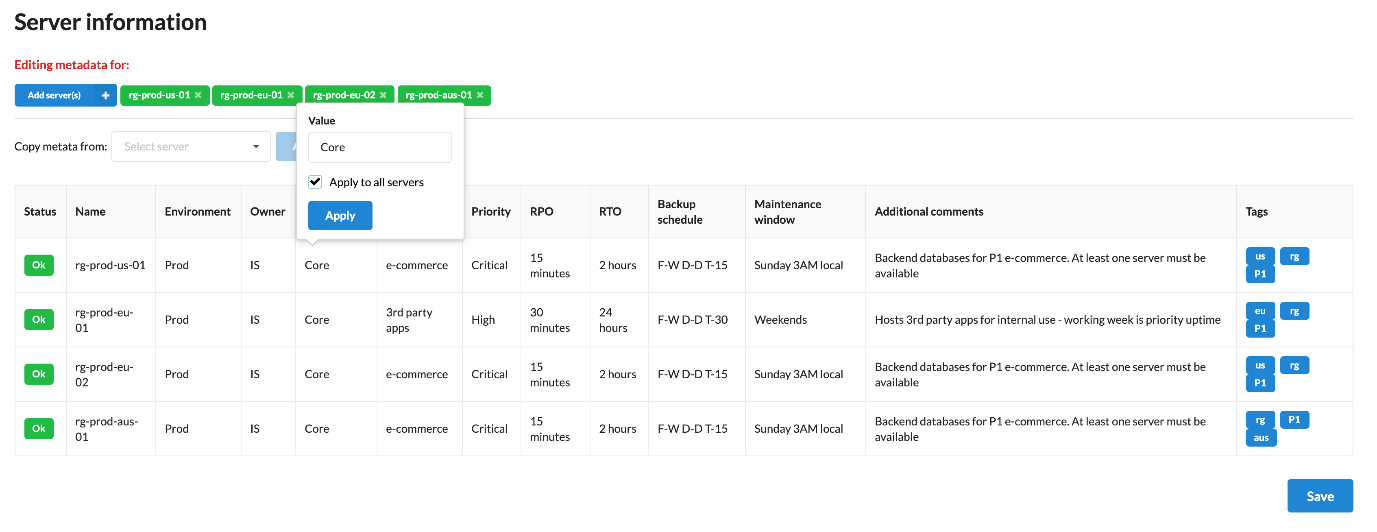
Task: Click Ok status badge for rg-prod-us-01
Action: (x=40, y=265)
